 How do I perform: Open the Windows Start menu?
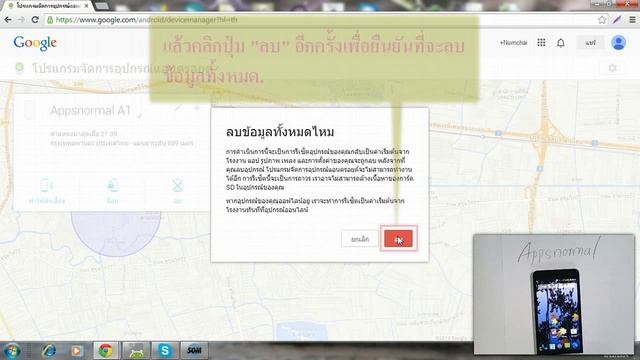[12, 351]
